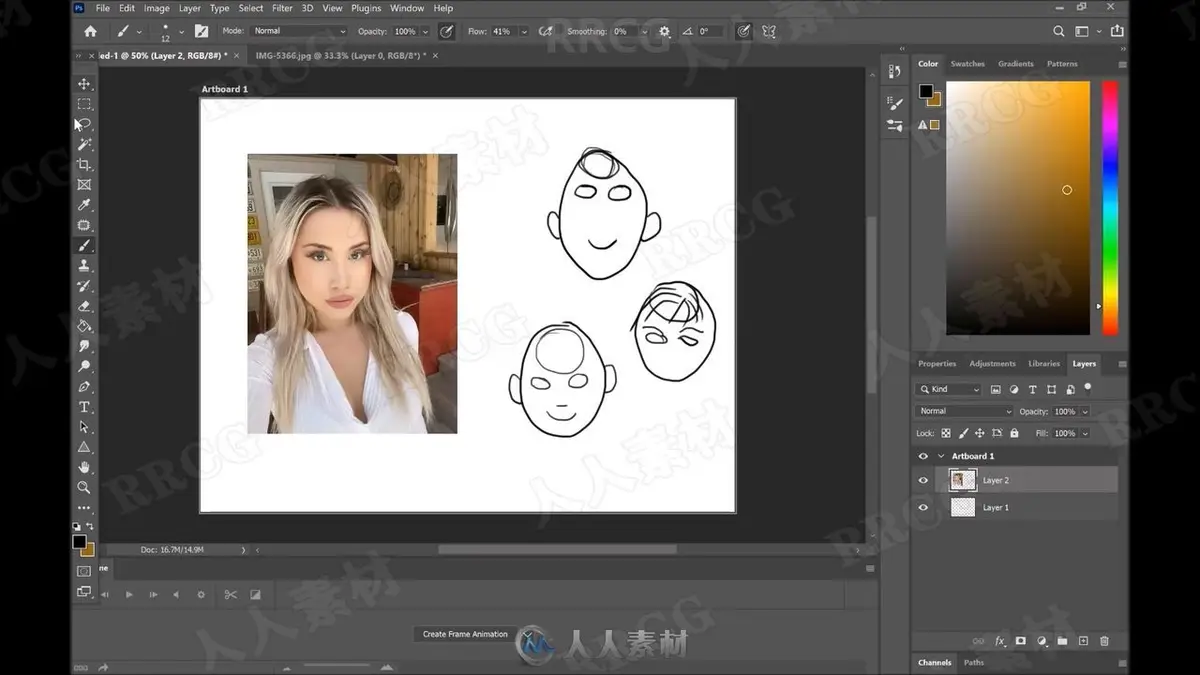Viewport: 1200px width, 675px height.
Task: Click Create Frame Animation button
Action: tap(465, 634)
